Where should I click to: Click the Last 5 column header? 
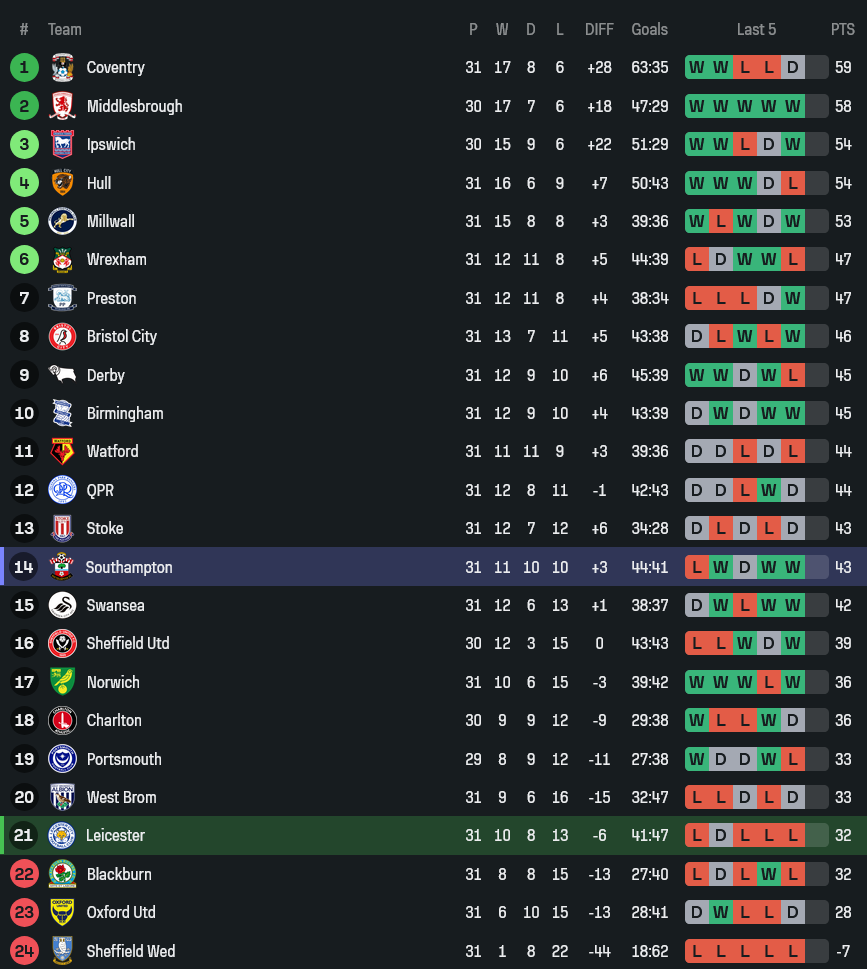pos(756,30)
